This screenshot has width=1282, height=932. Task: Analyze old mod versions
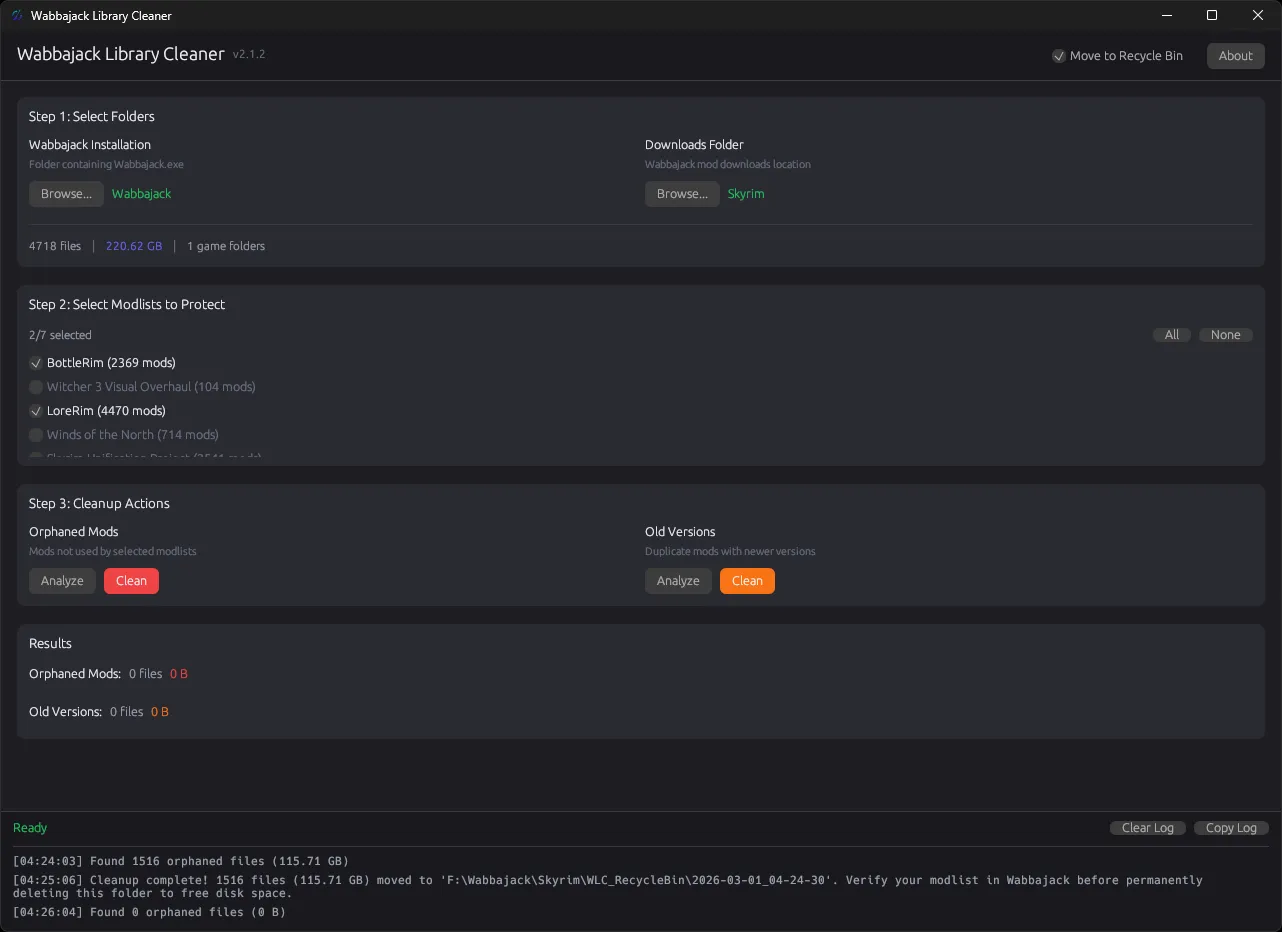[678, 580]
